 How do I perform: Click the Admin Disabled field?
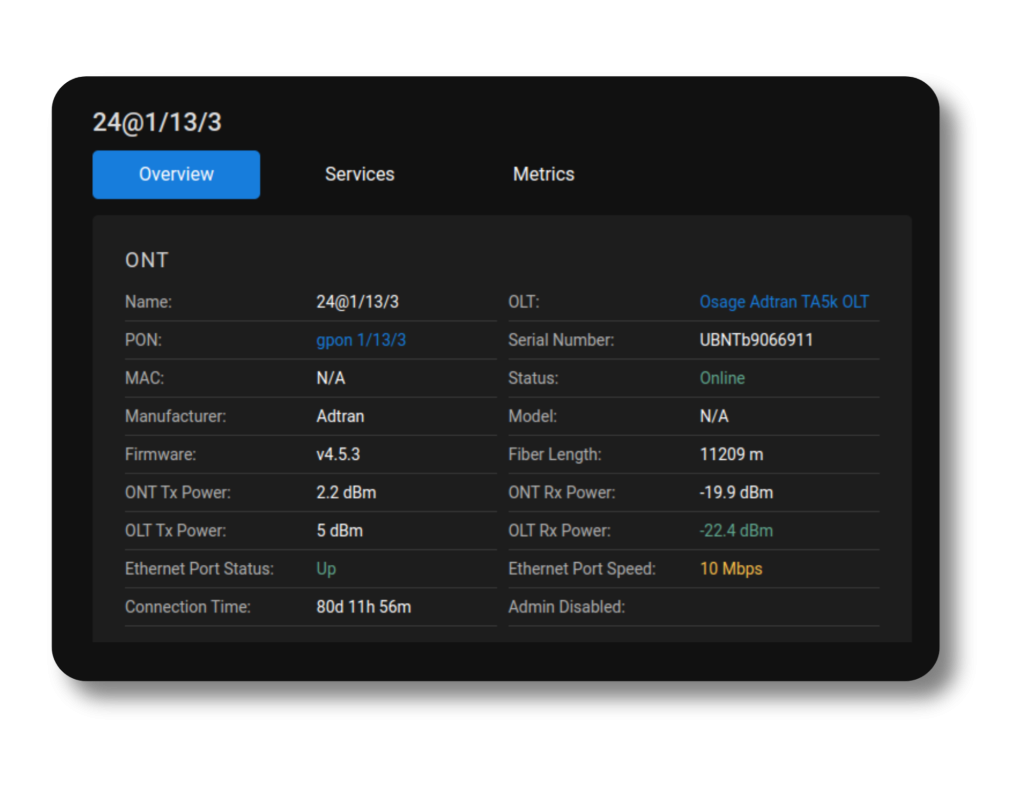tap(567, 606)
